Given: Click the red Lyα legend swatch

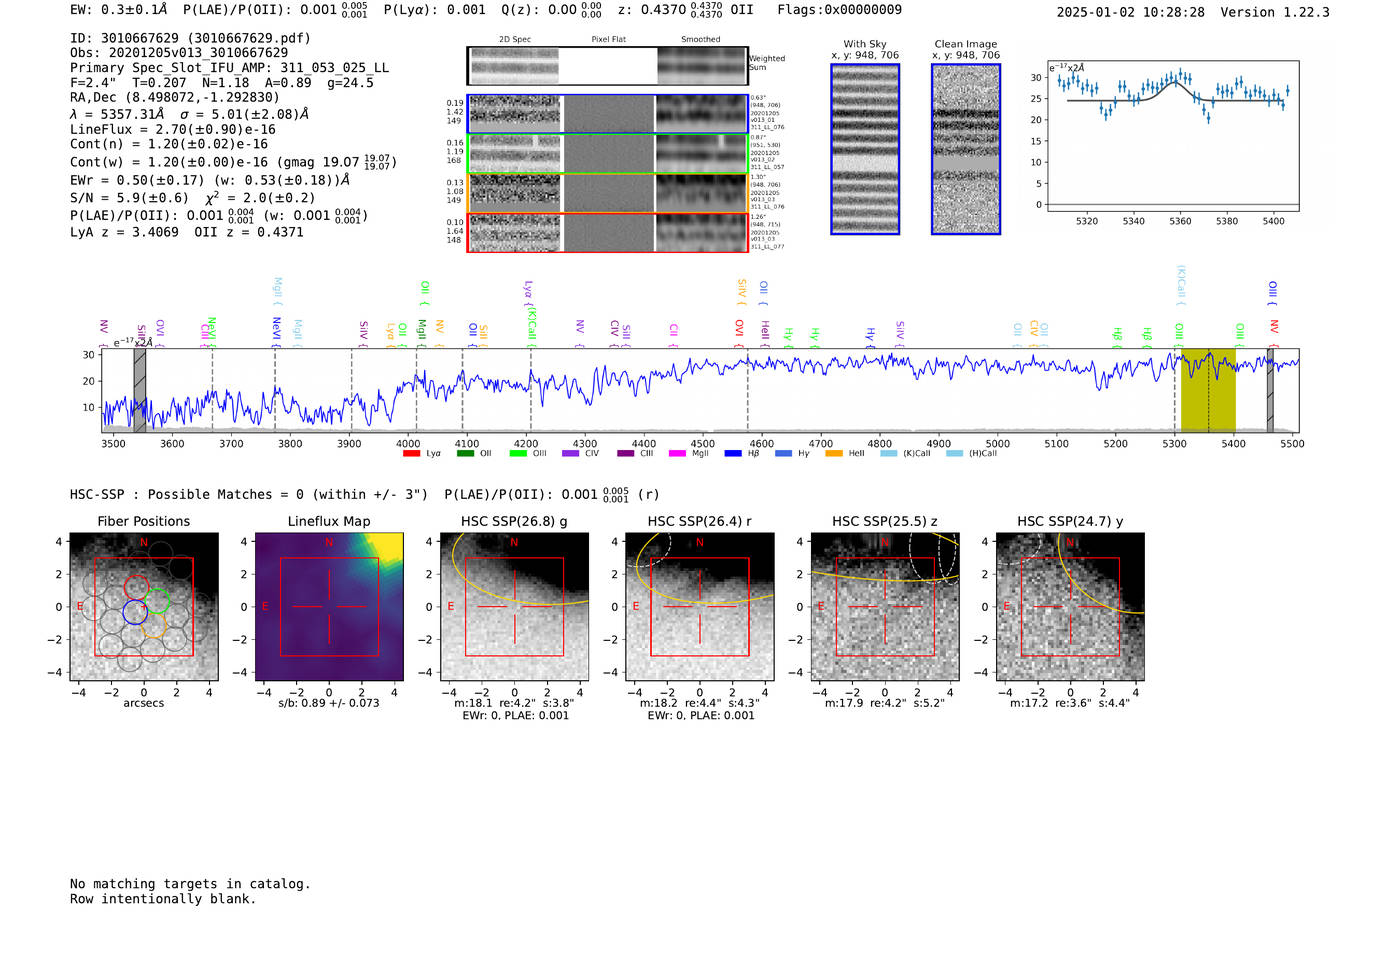Looking at the screenshot, I should [x=411, y=454].
